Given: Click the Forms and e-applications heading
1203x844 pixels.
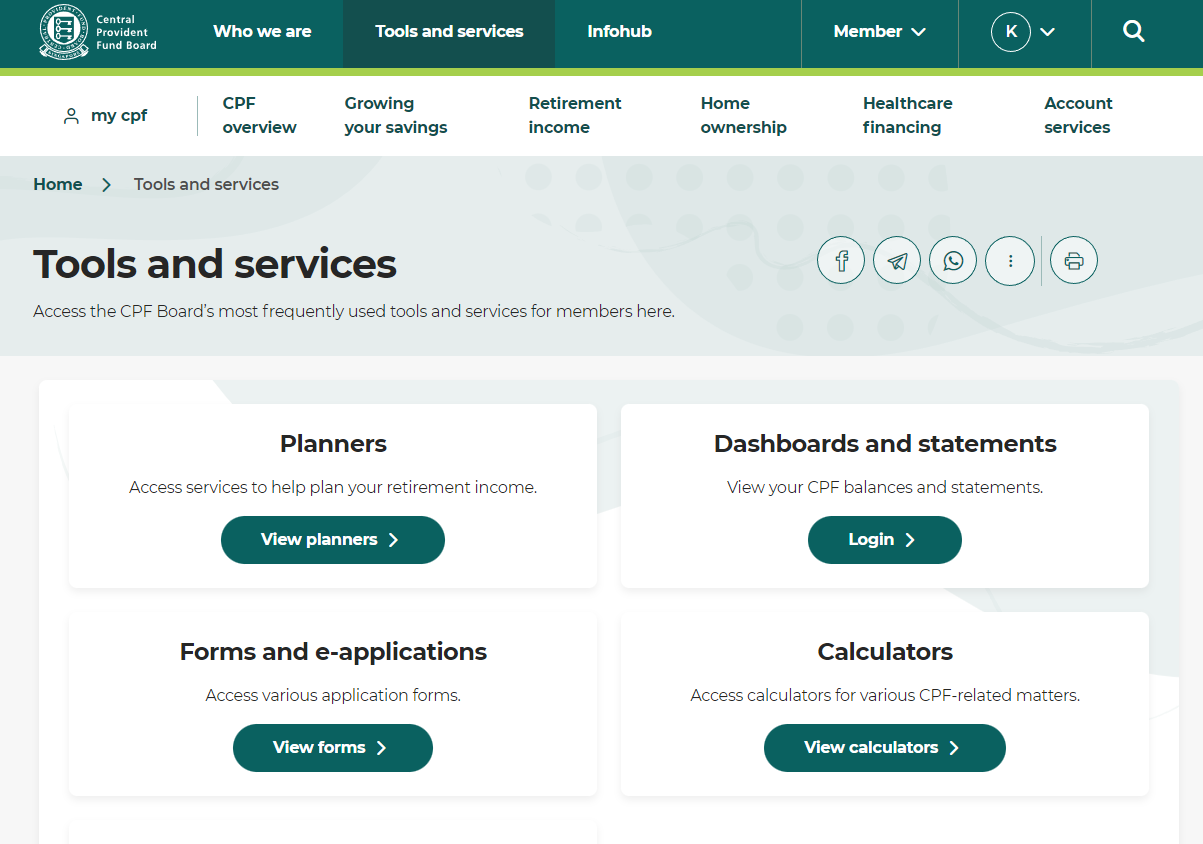Looking at the screenshot, I should (x=333, y=652).
